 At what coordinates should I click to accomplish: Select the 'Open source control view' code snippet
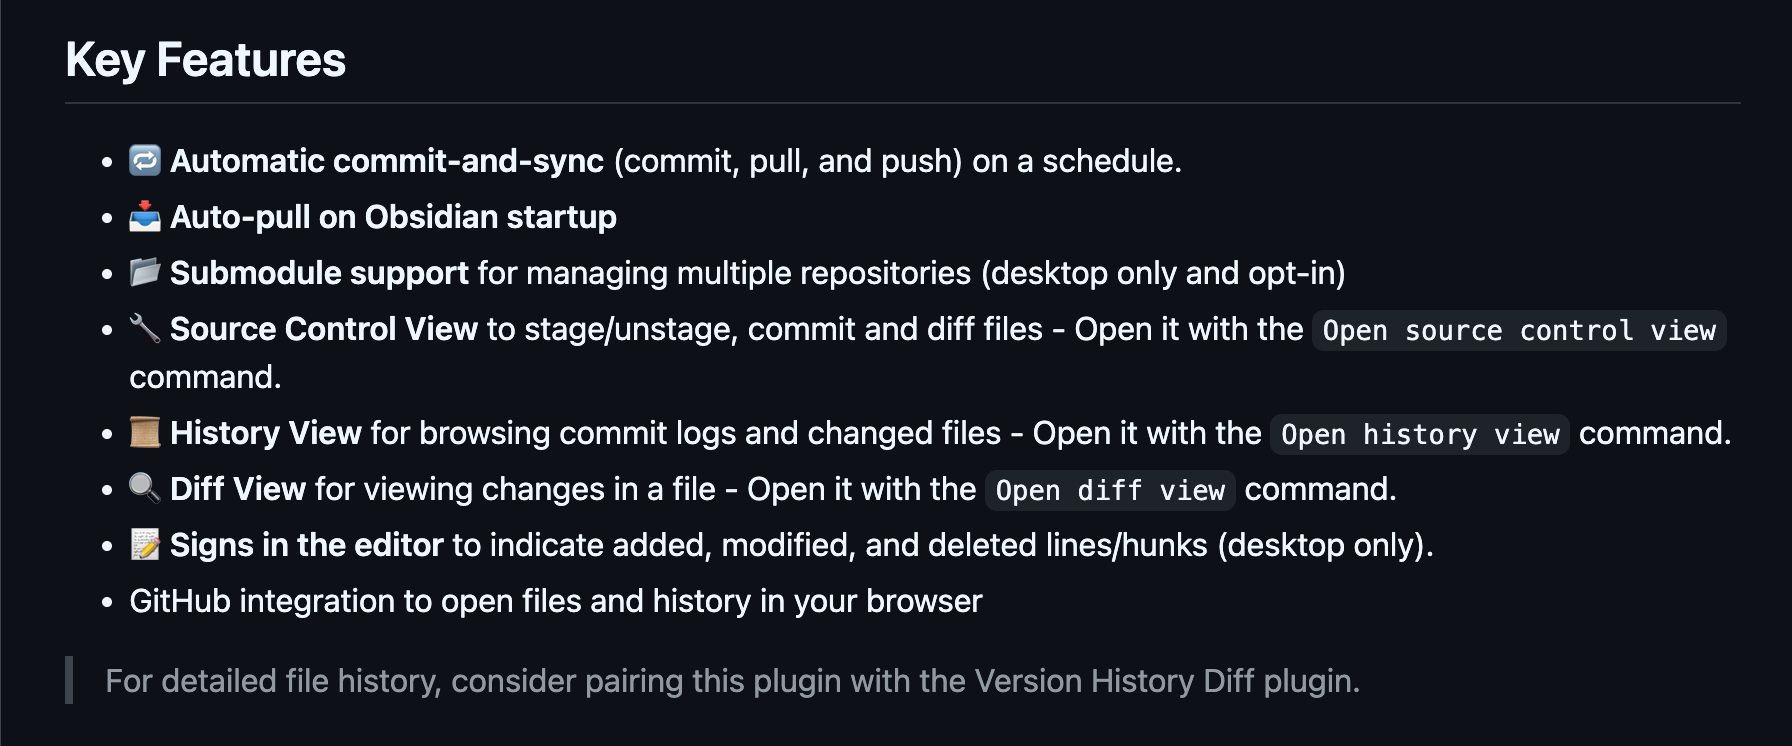tap(1519, 330)
